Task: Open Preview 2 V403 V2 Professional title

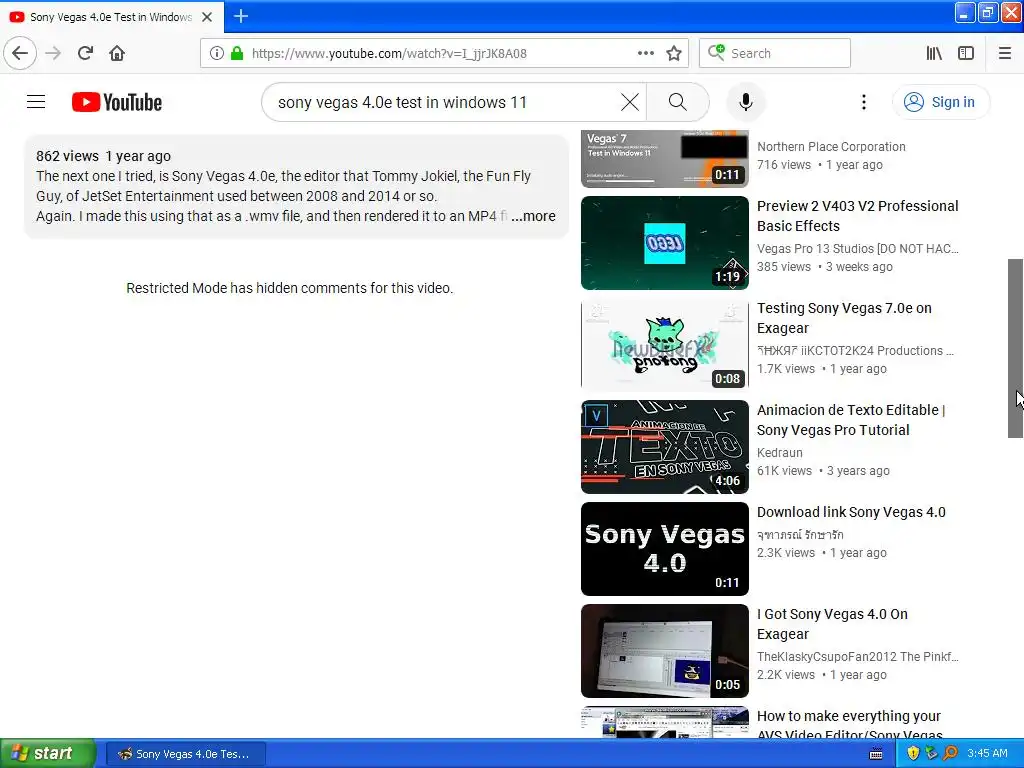Action: (x=857, y=216)
